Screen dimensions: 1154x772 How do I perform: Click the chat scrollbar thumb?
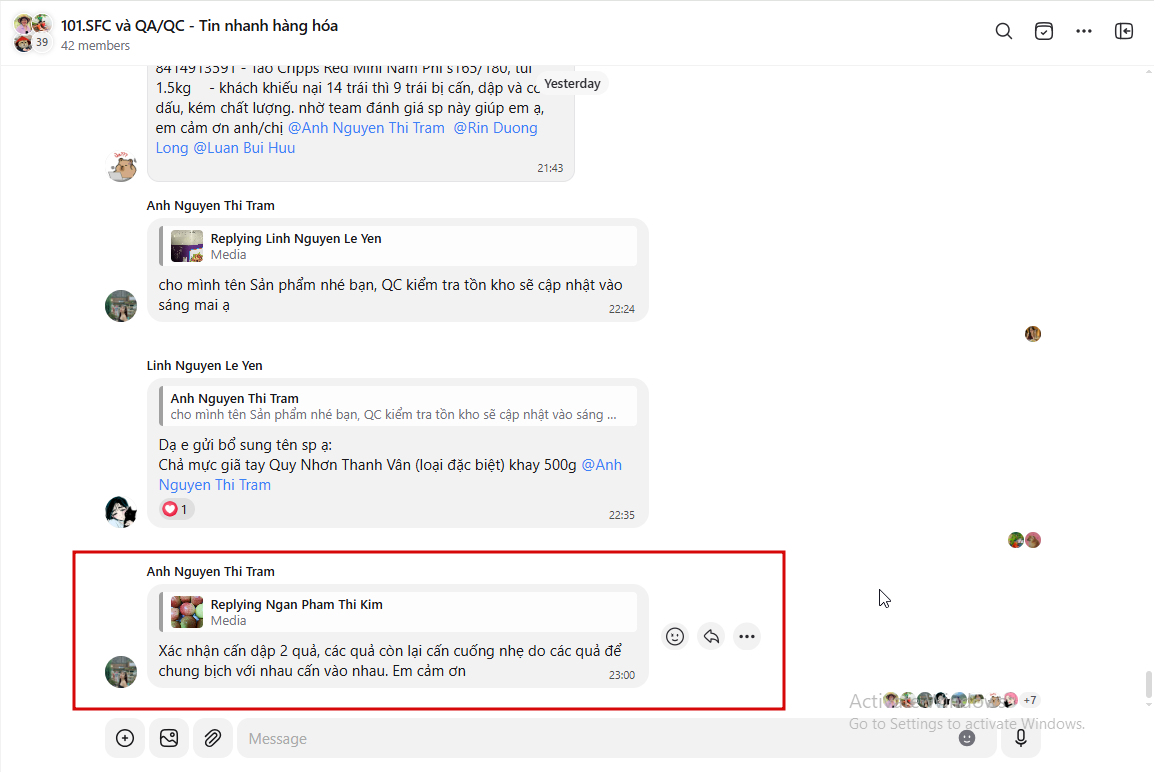1149,684
